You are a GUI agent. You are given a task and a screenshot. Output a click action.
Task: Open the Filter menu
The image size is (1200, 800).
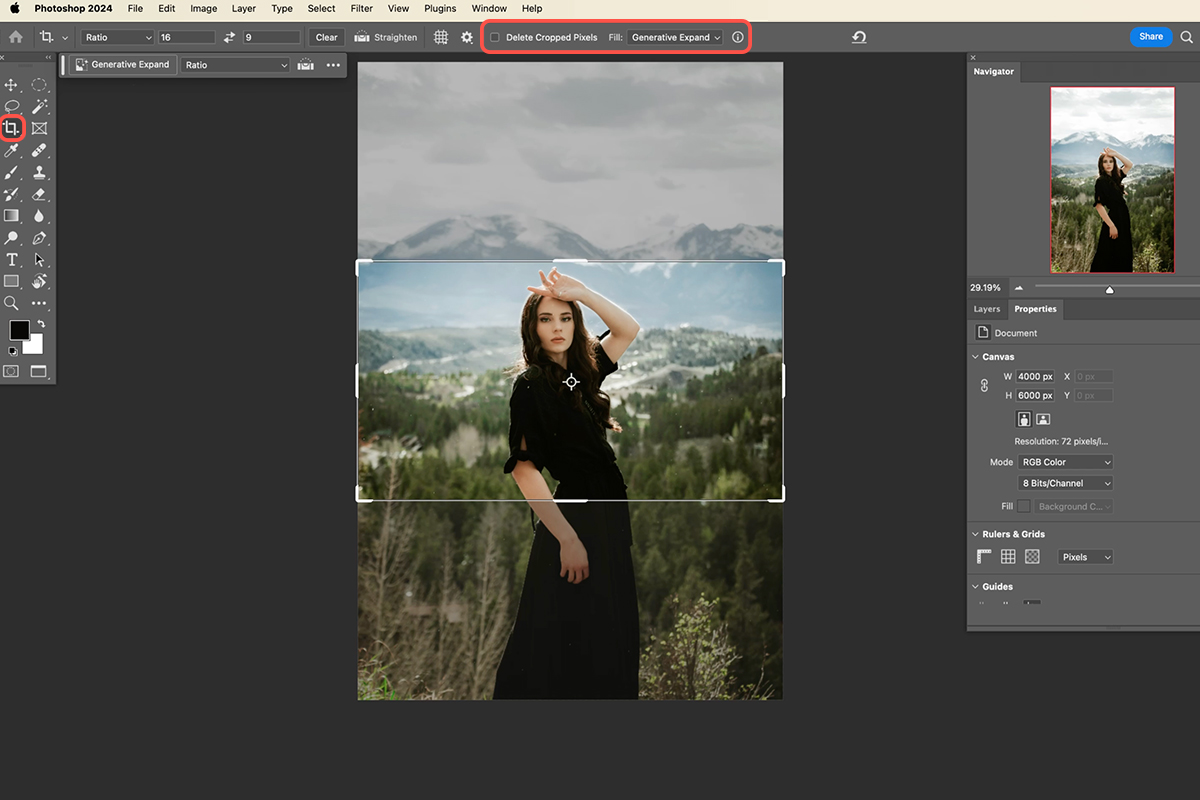click(x=362, y=8)
